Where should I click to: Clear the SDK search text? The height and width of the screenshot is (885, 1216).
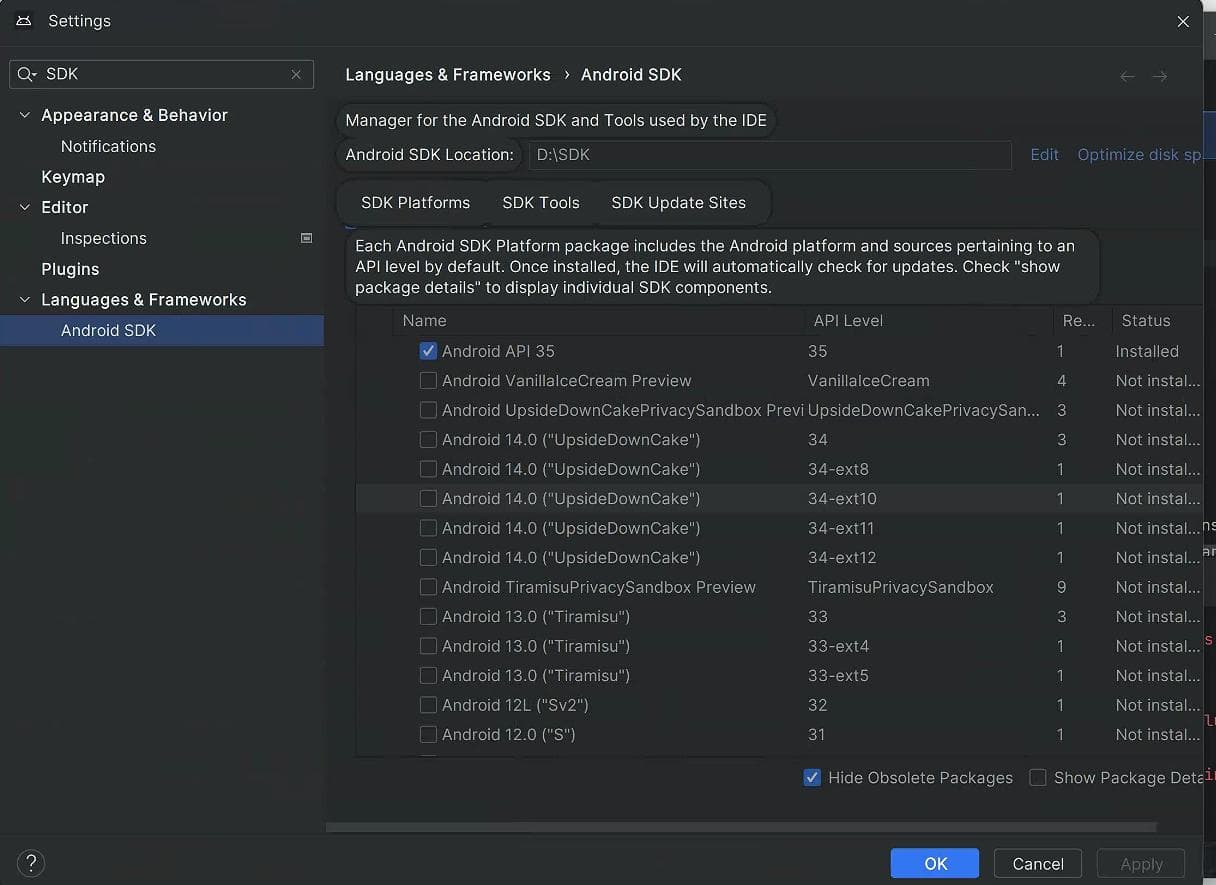pyautogui.click(x=296, y=74)
